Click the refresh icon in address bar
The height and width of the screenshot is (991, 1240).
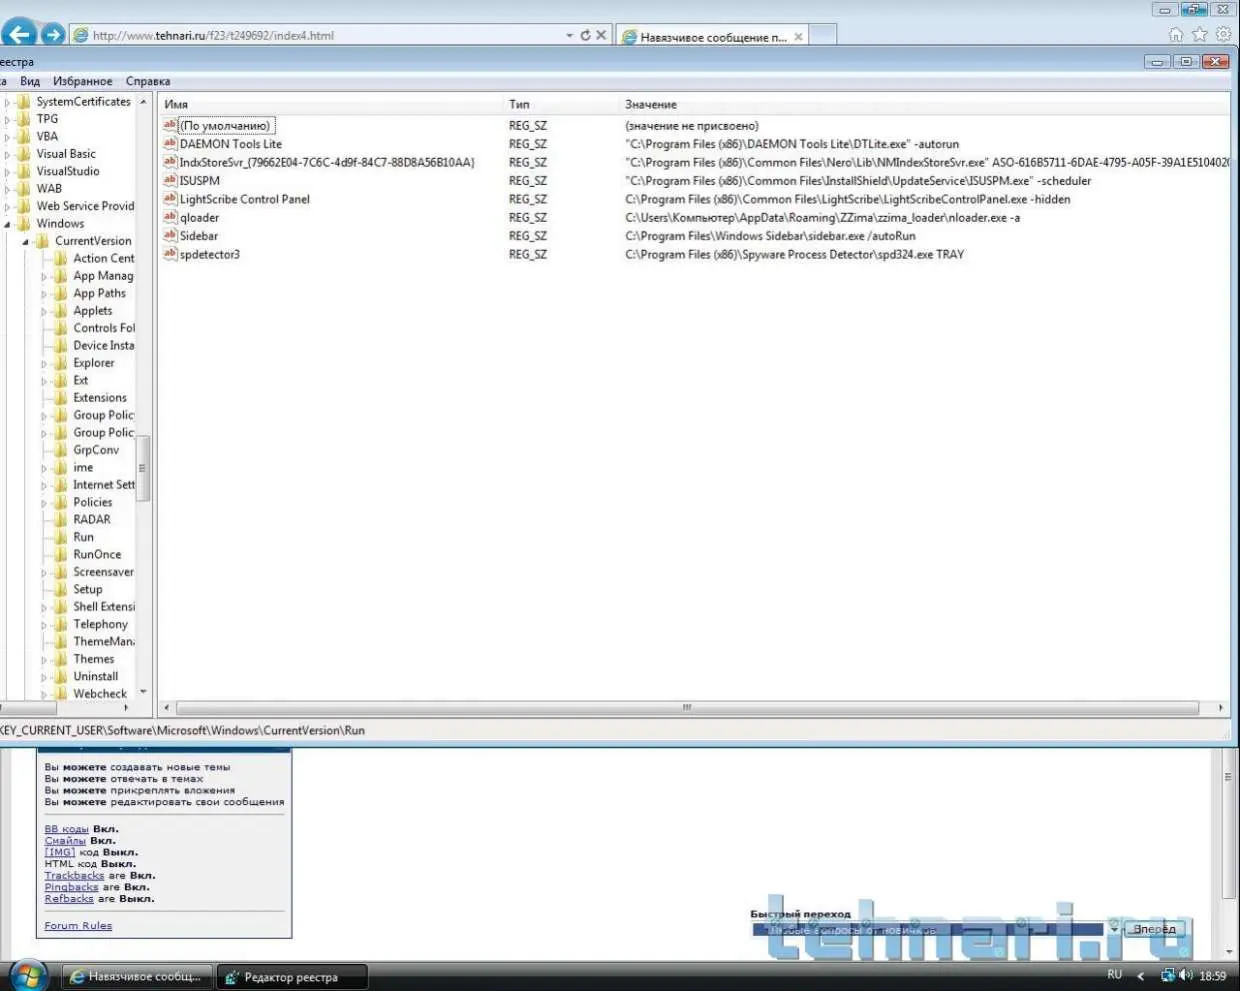pos(585,35)
